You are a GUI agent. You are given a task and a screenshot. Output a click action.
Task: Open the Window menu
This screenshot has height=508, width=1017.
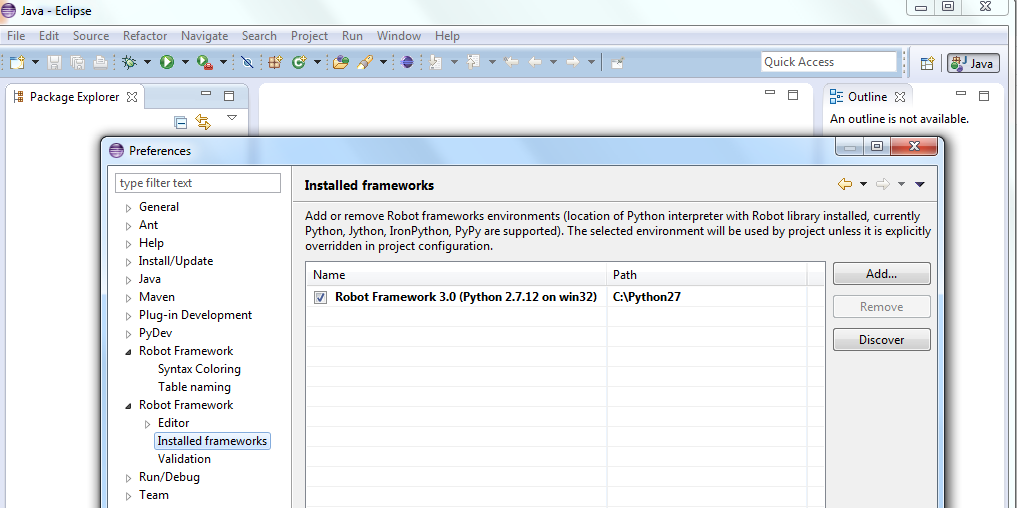click(399, 36)
